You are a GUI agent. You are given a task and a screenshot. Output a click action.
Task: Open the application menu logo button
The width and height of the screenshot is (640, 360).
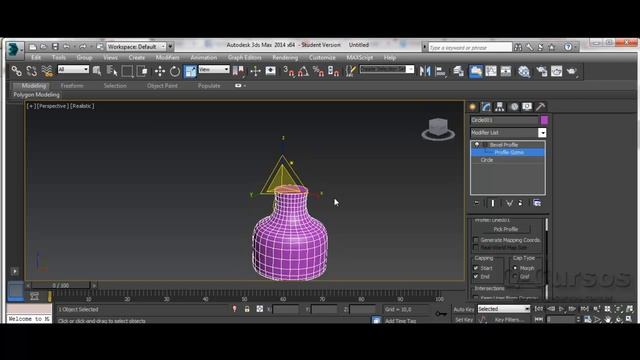15,49
